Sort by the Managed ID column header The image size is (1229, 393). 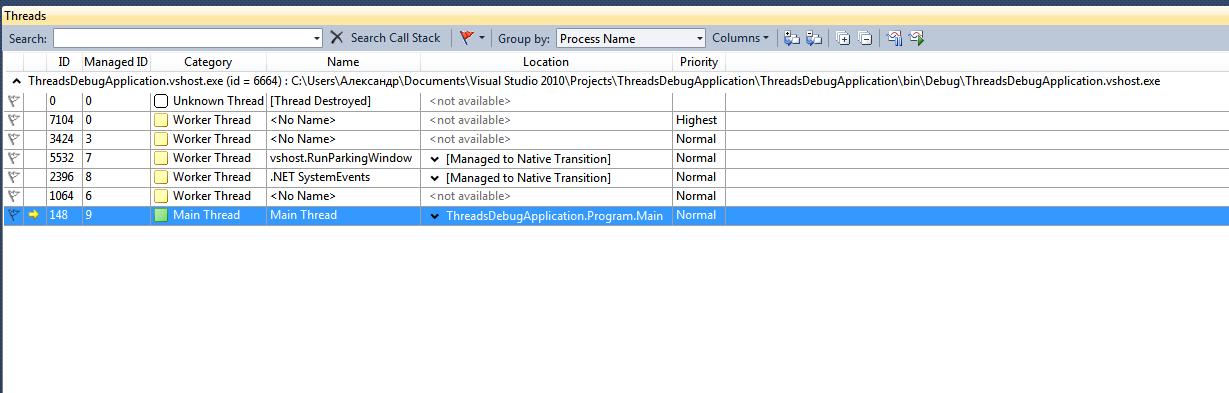tap(116, 62)
